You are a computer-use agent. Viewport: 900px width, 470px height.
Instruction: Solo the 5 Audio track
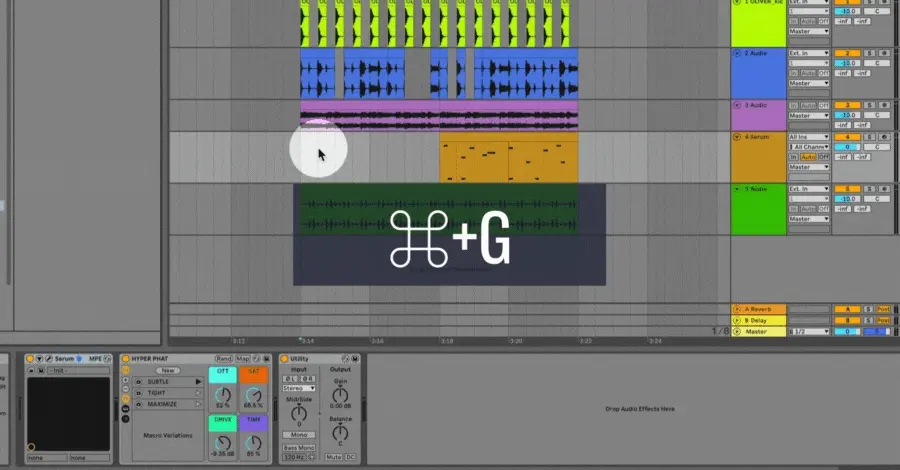pyautogui.click(x=869, y=188)
